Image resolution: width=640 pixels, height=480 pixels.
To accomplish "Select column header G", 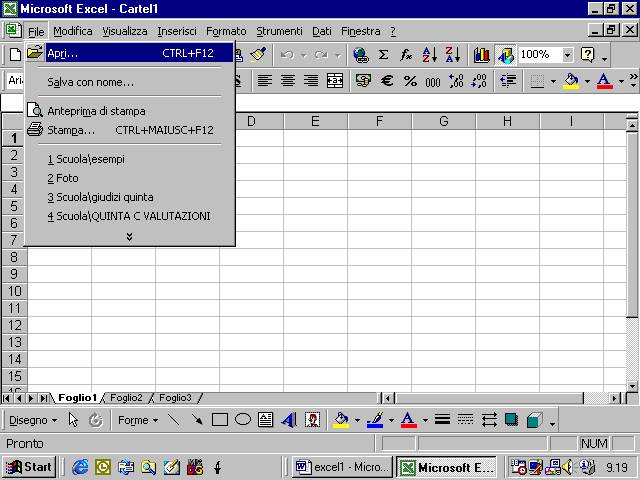I will point(444,121).
